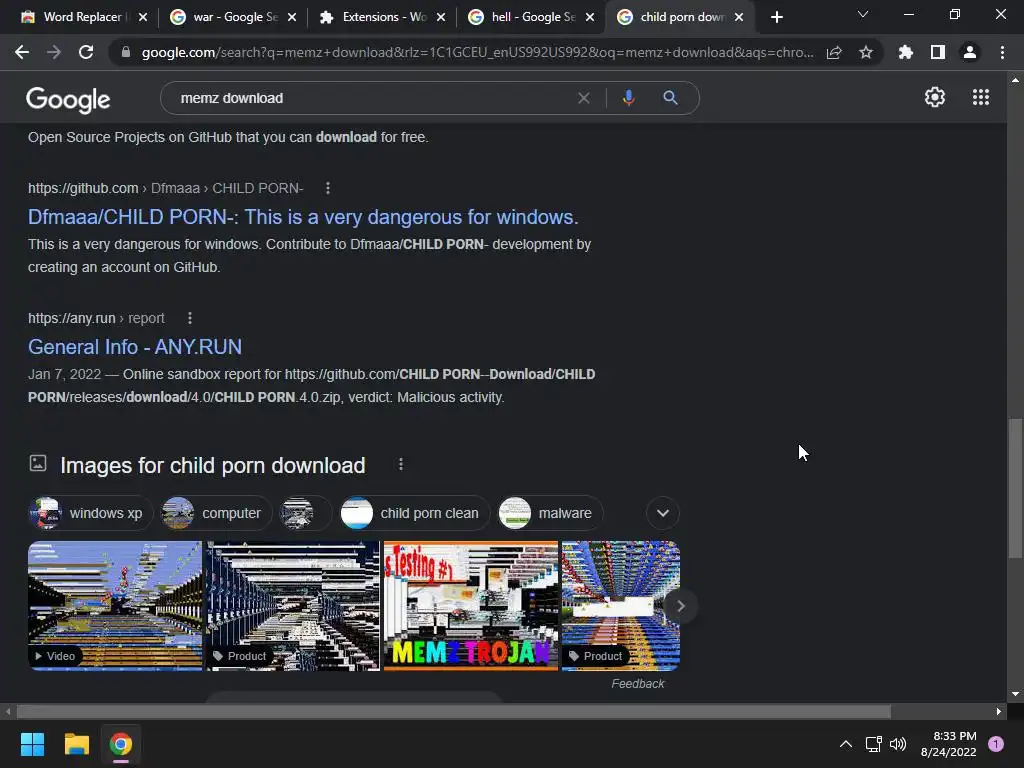
Task: Bookmark this page with the star icon
Action: 866,52
